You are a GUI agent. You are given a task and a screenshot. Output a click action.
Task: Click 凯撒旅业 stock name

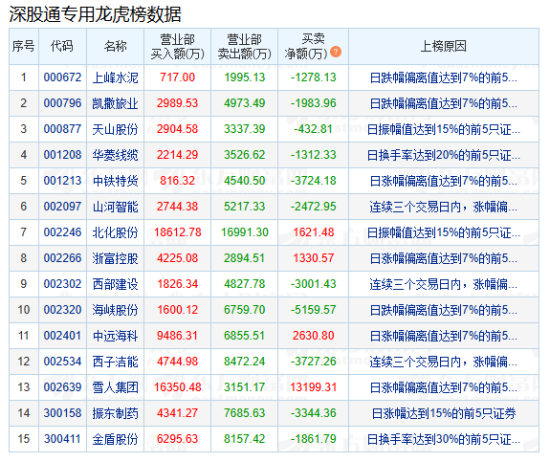pos(115,103)
